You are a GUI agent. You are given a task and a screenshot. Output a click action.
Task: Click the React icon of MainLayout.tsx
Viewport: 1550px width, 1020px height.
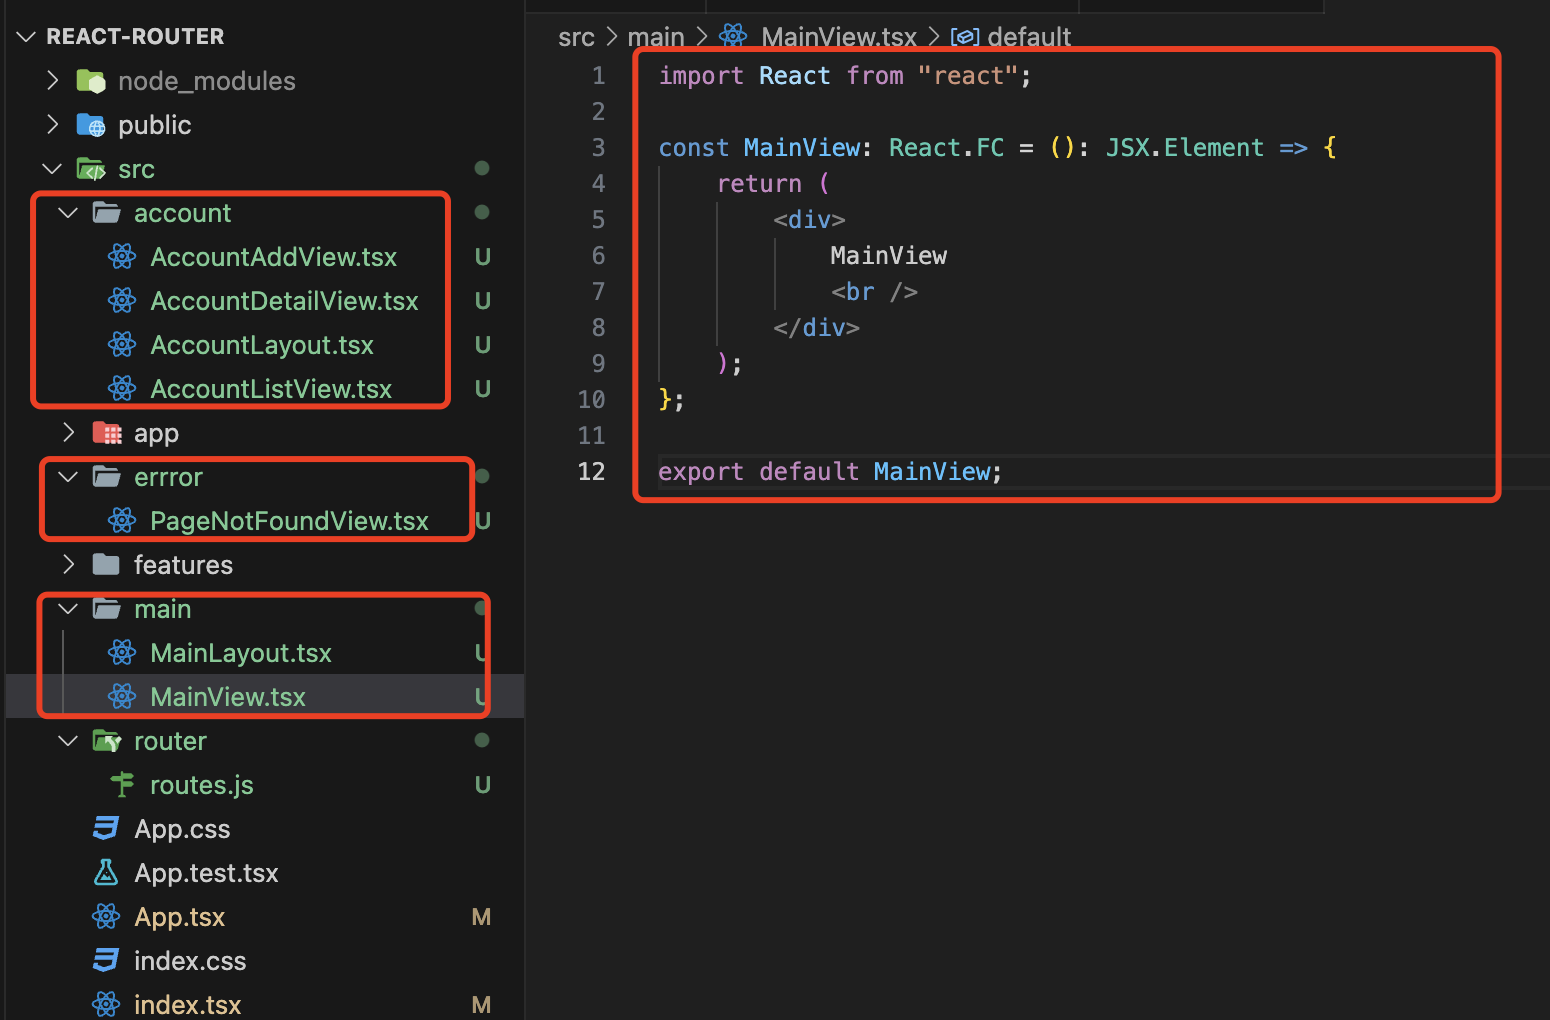click(122, 653)
